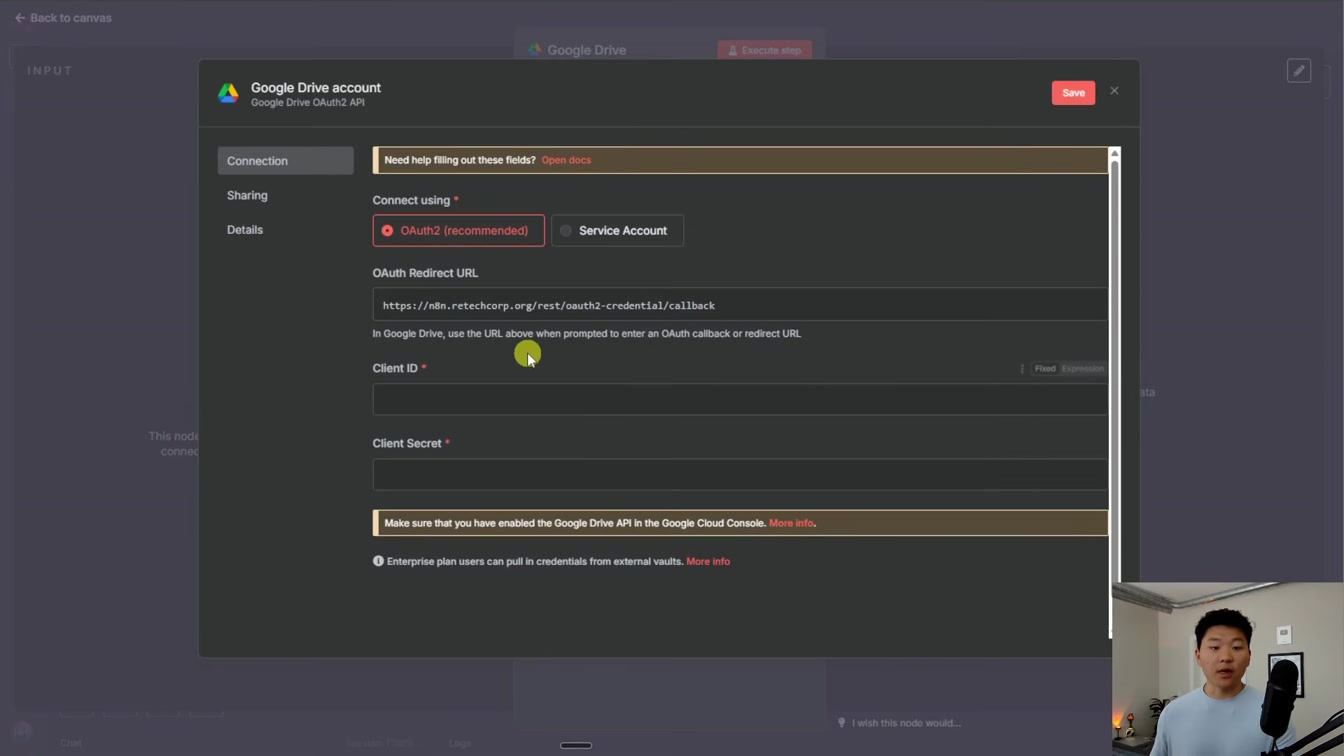Switch Client ID to Fixed mode
The height and width of the screenshot is (756, 1344).
pyautogui.click(x=1045, y=369)
